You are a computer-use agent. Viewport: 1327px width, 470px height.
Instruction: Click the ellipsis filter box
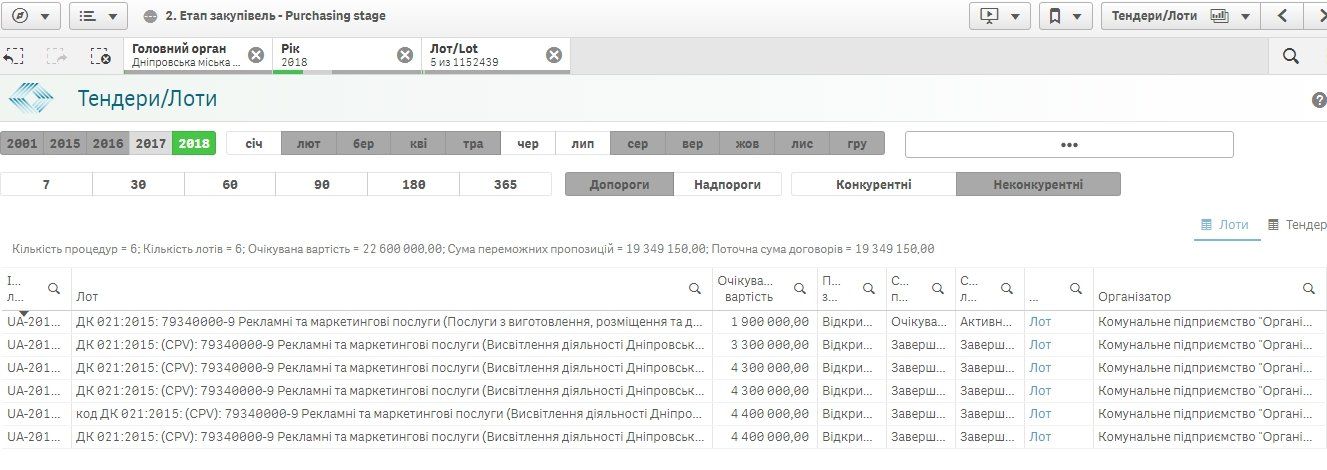(1069, 145)
